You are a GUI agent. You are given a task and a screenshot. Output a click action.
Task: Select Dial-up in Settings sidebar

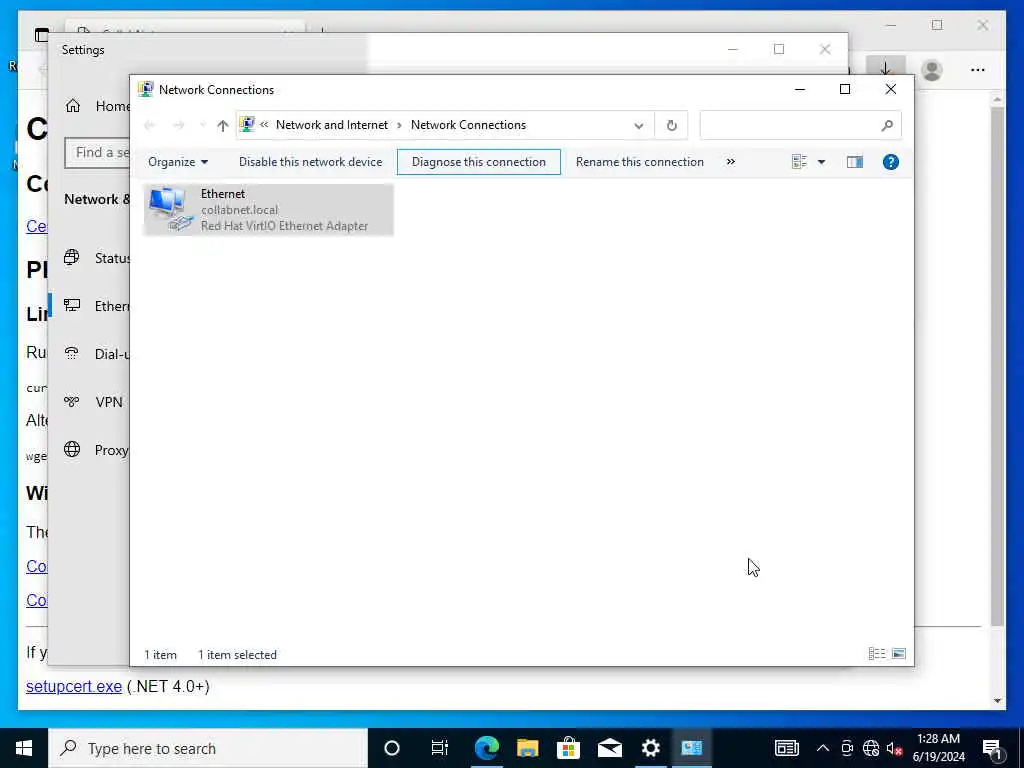click(x=97, y=354)
